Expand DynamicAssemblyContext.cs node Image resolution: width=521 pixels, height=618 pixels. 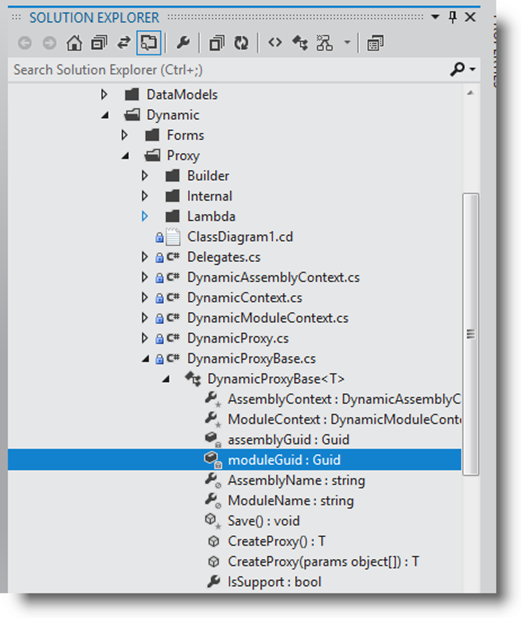[x=145, y=277]
